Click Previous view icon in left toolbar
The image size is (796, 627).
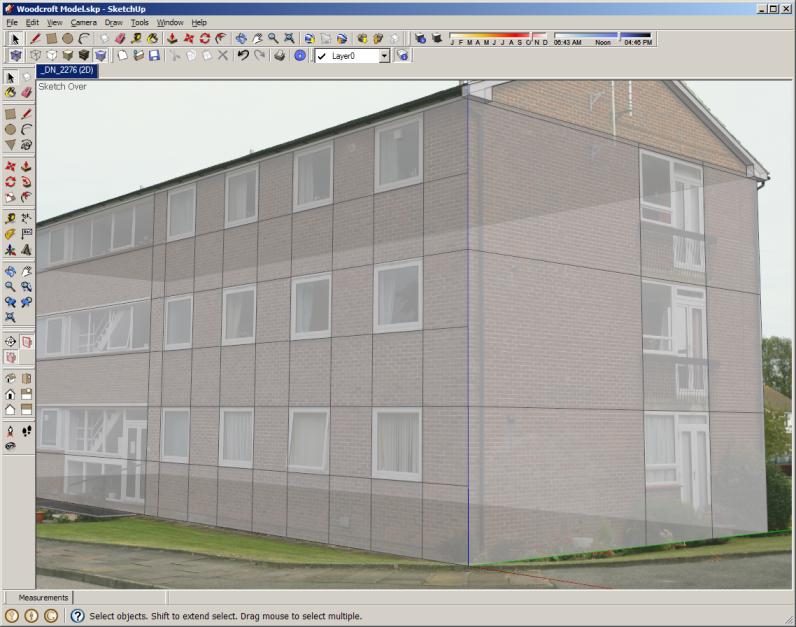point(10,302)
